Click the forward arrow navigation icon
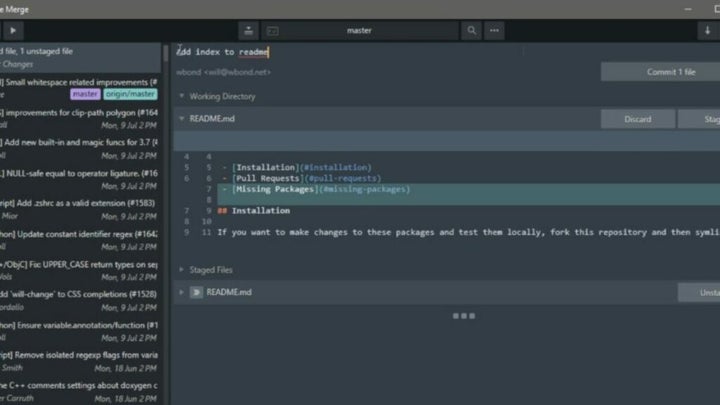This screenshot has width=720, height=405. [13, 30]
